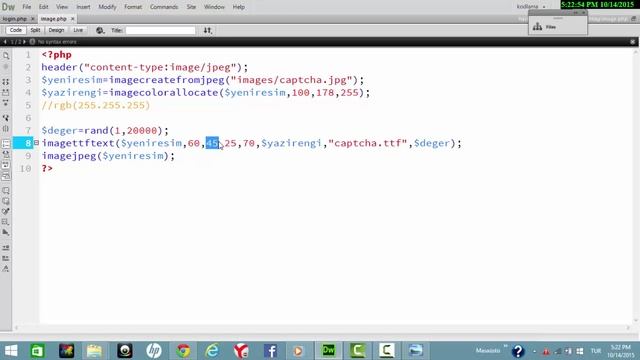Collapse the code fold marker on line 8

click(x=36, y=143)
